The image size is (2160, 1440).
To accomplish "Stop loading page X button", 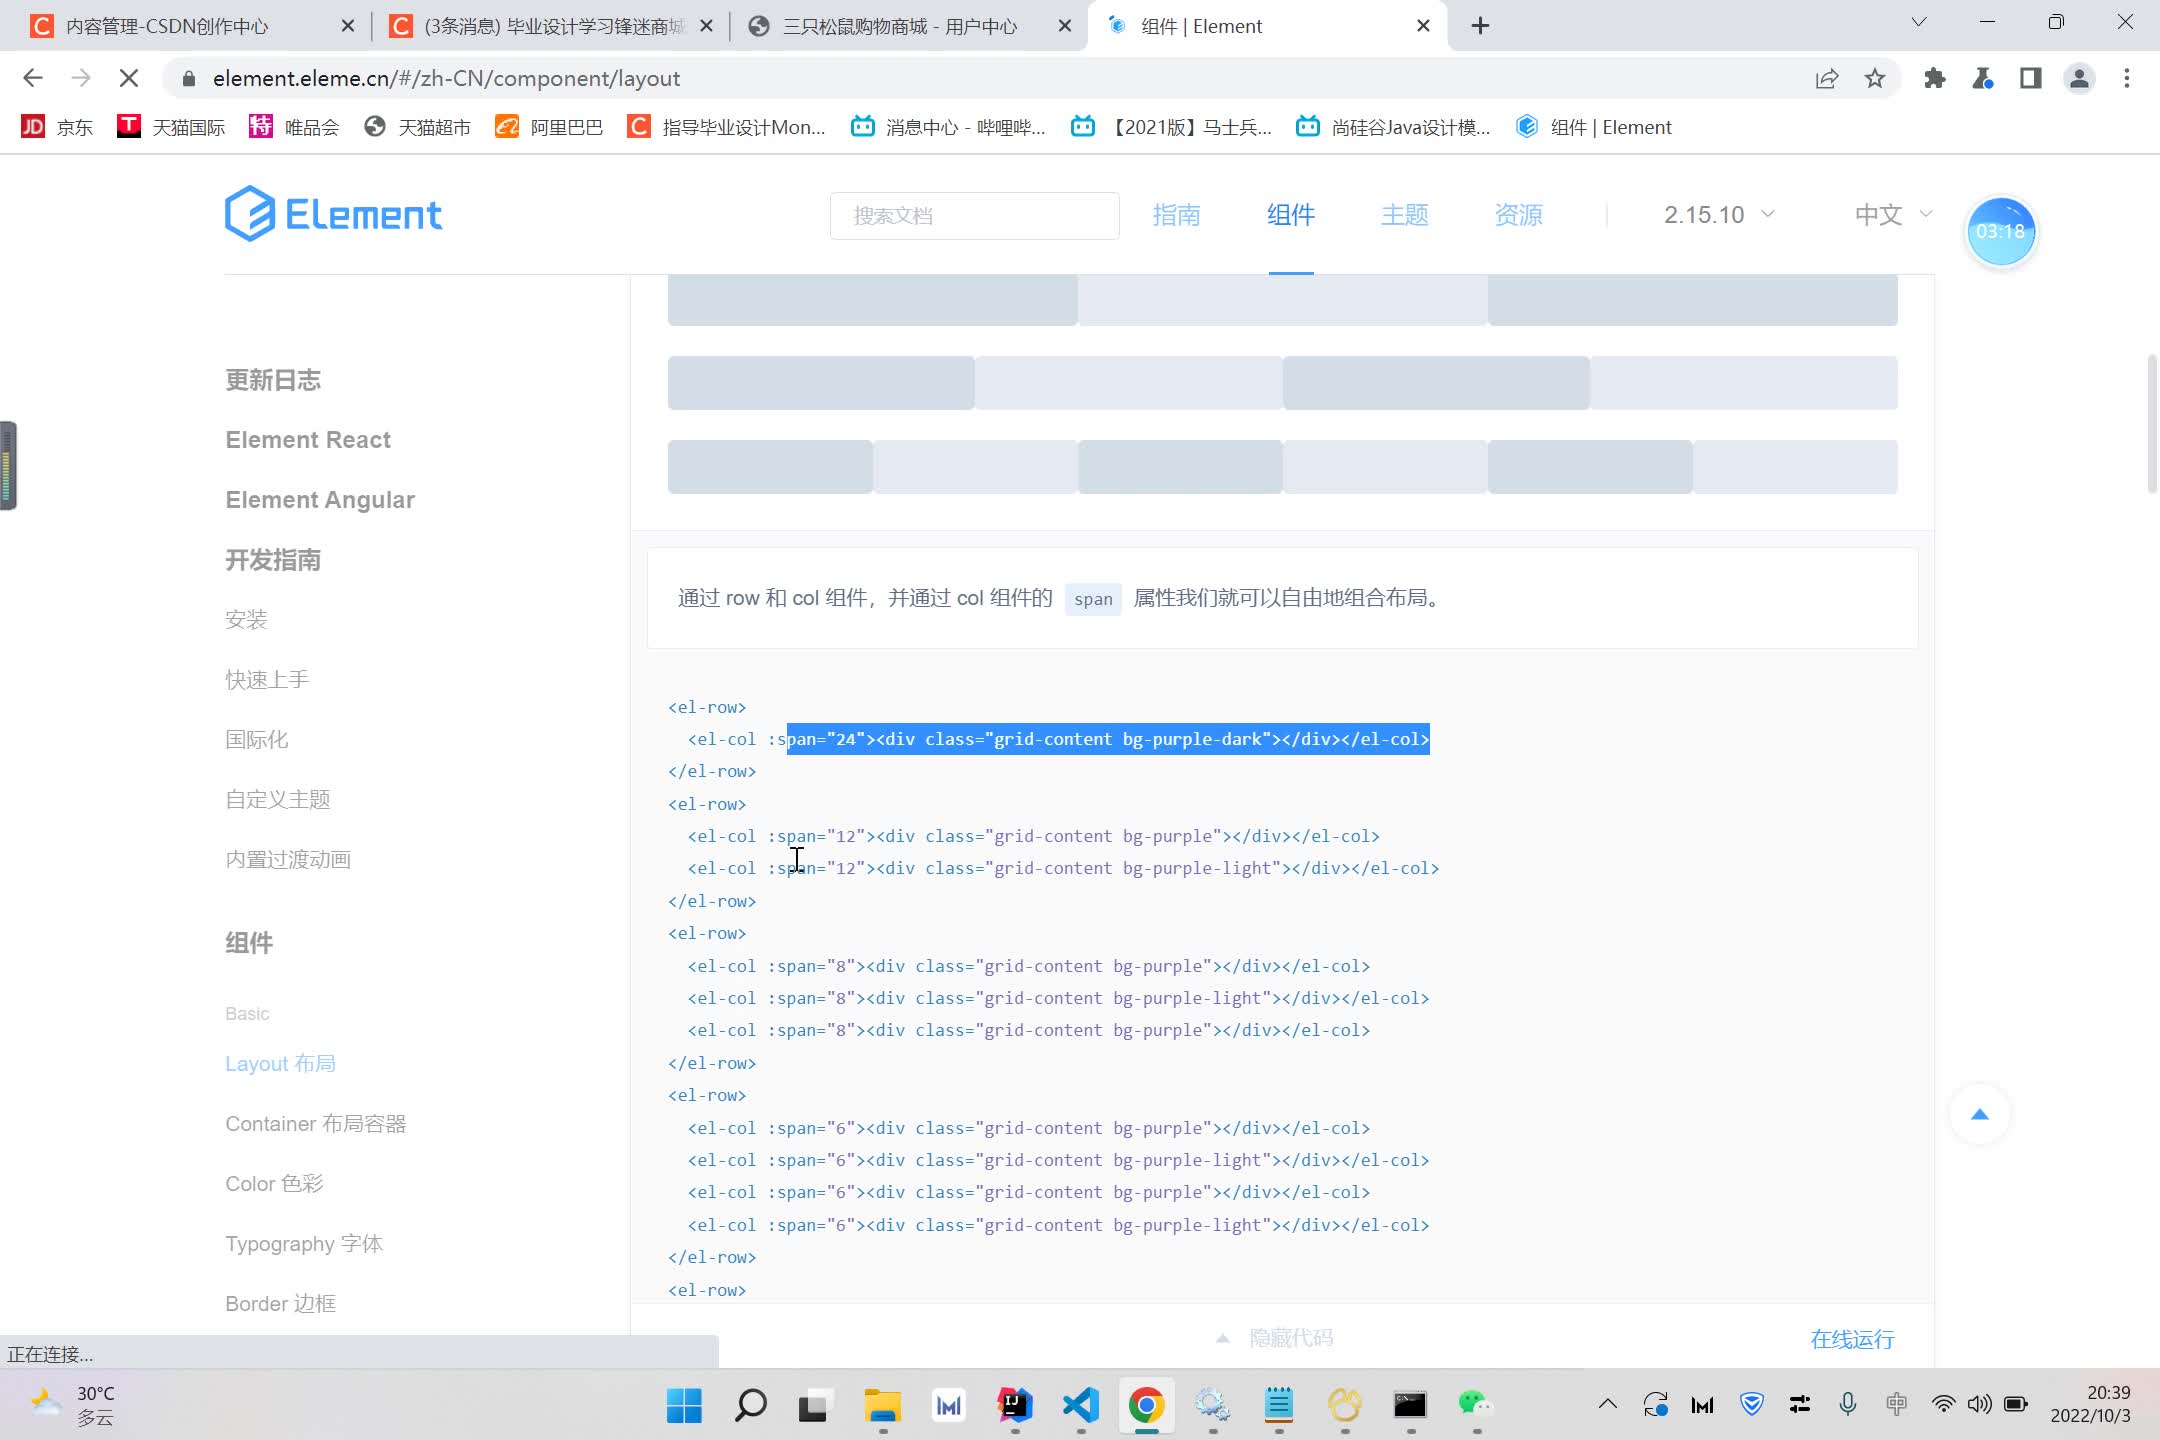I will coord(128,78).
